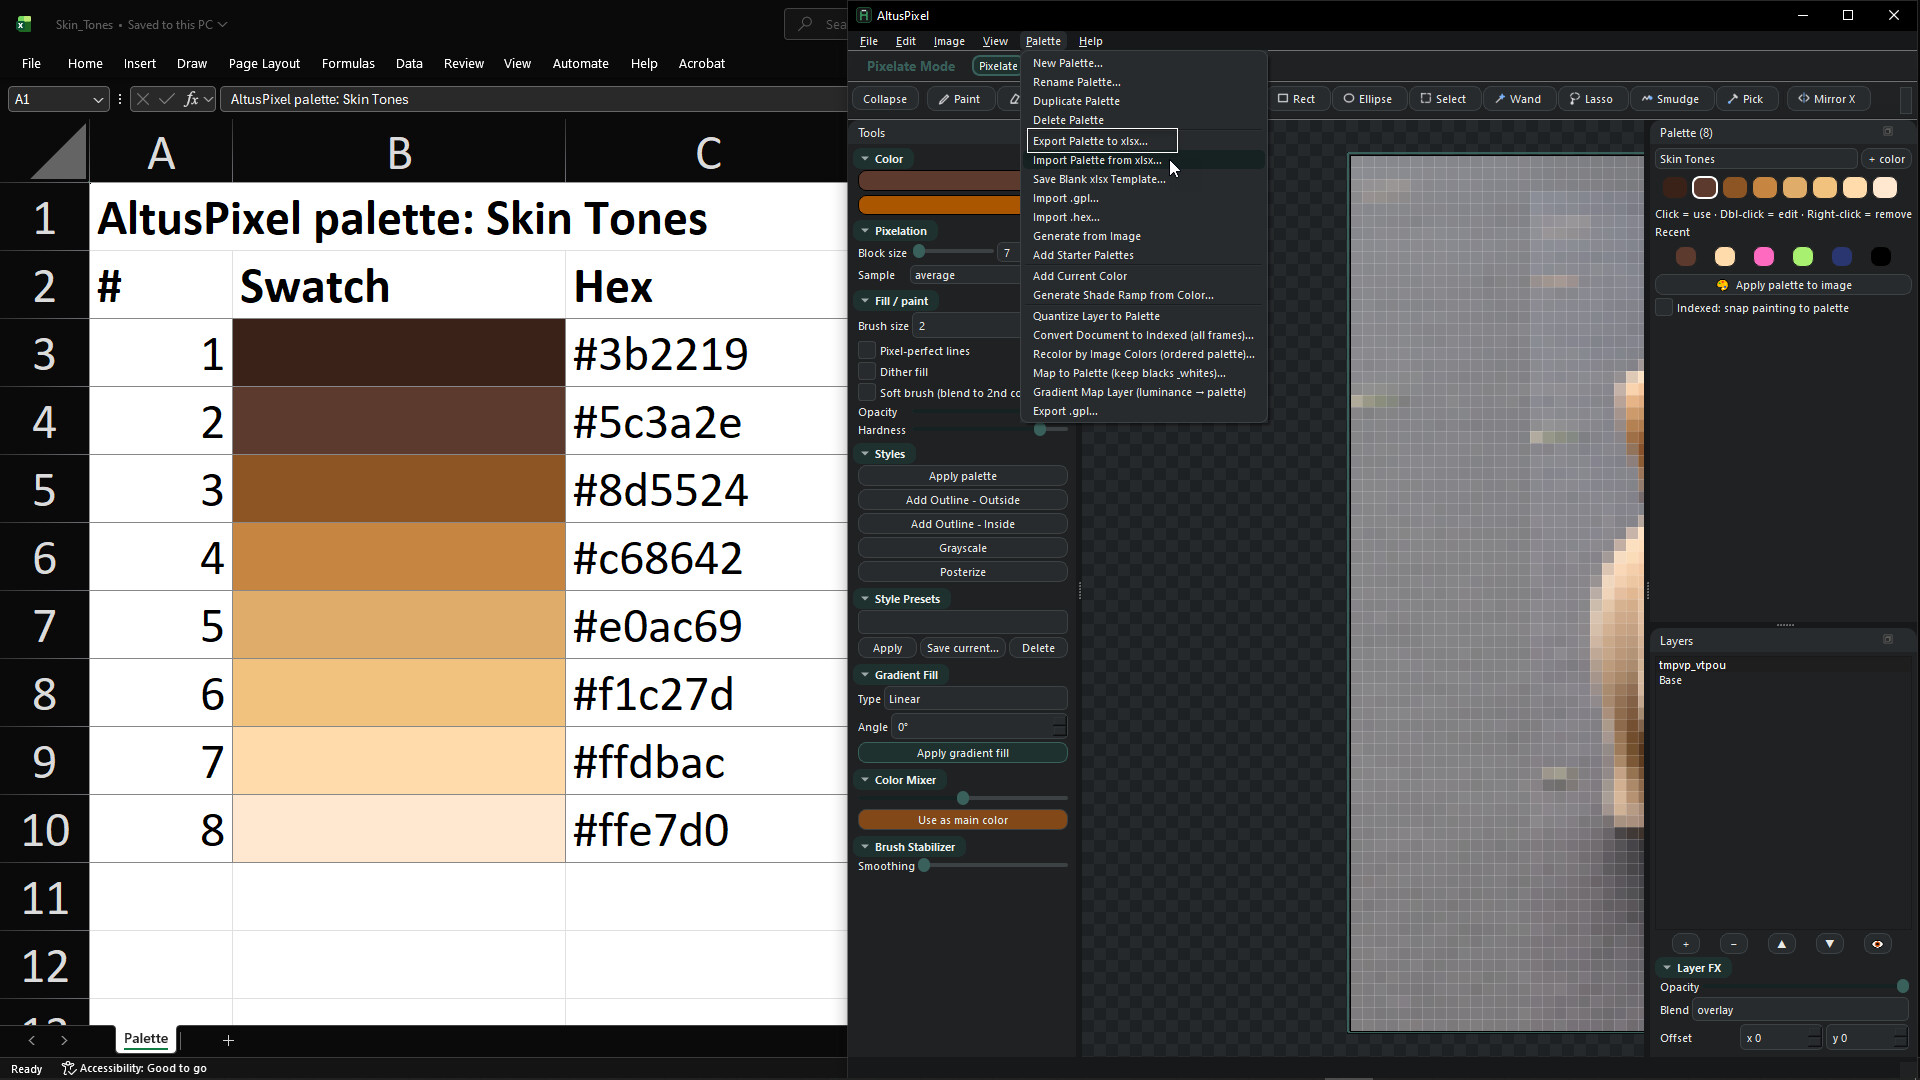Click the Grayscale style button
The image size is (1920, 1080).
(x=963, y=548)
